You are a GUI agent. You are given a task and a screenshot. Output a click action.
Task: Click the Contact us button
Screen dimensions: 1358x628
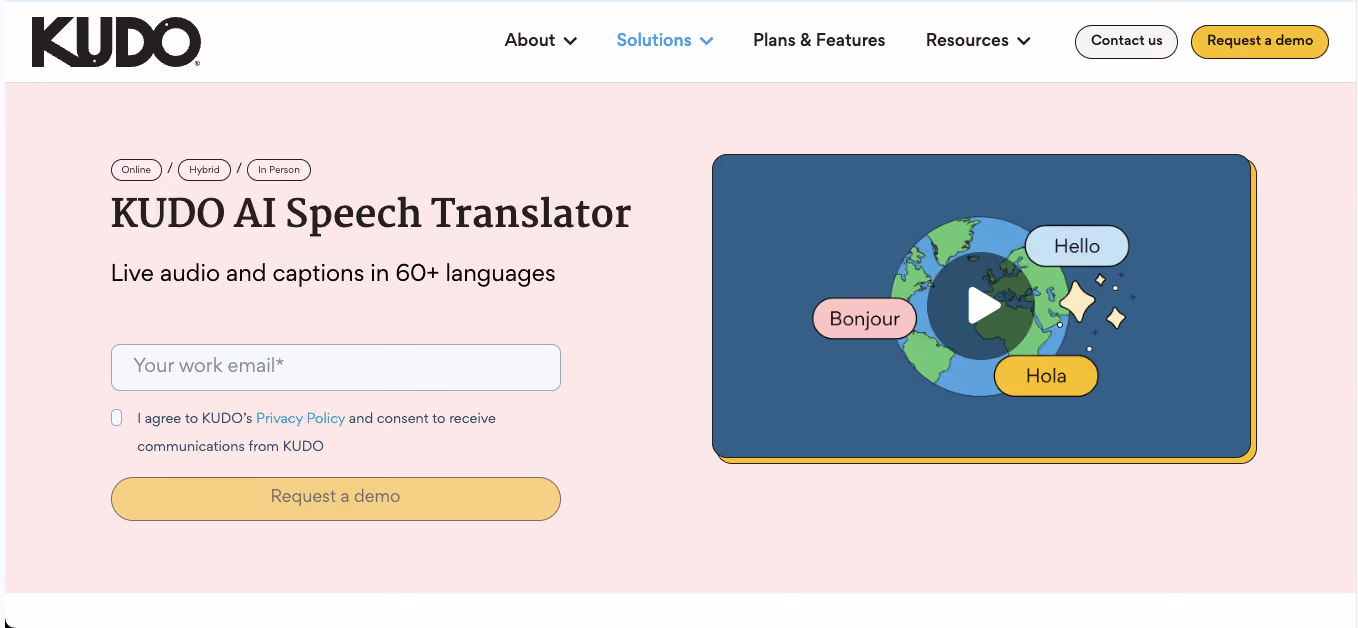1126,41
